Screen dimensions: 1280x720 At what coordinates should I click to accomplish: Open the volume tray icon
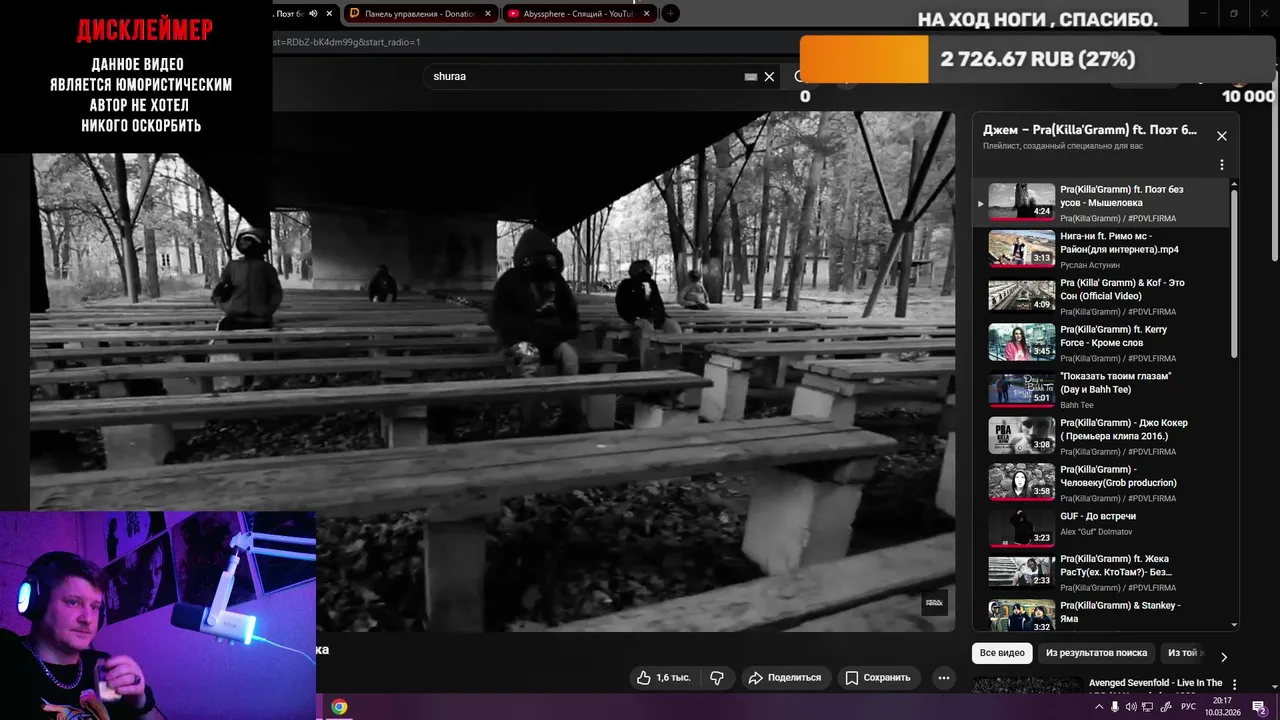(x=1131, y=707)
